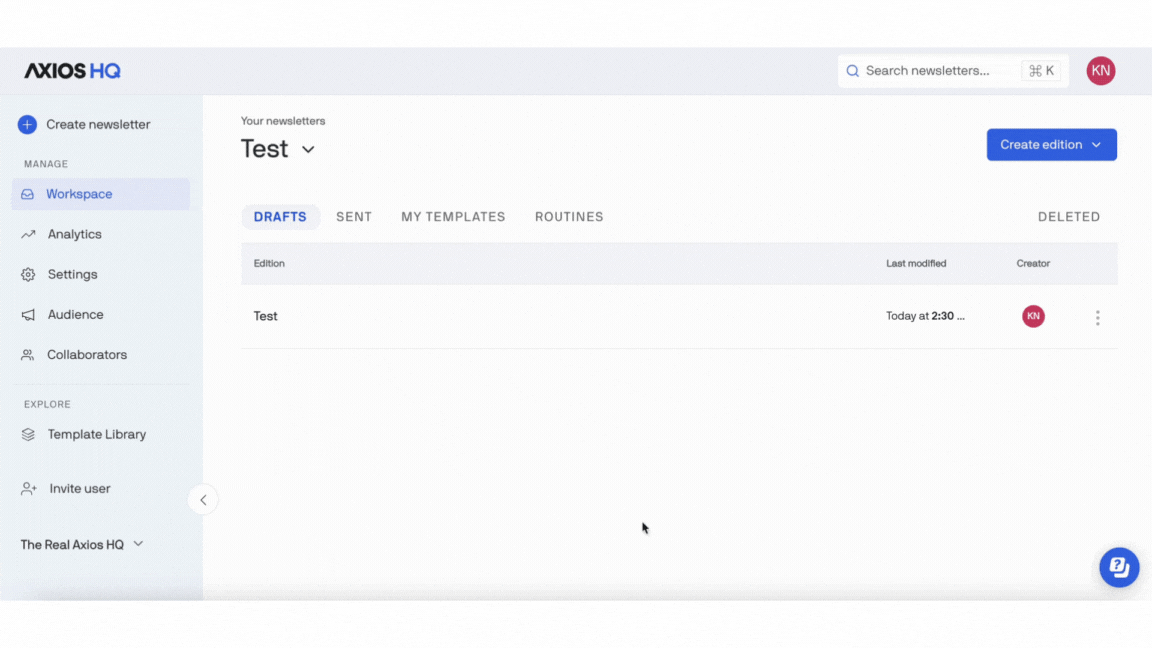Switch to the Drafts tab
Screen dimensions: 1152x648
[x=280, y=217]
